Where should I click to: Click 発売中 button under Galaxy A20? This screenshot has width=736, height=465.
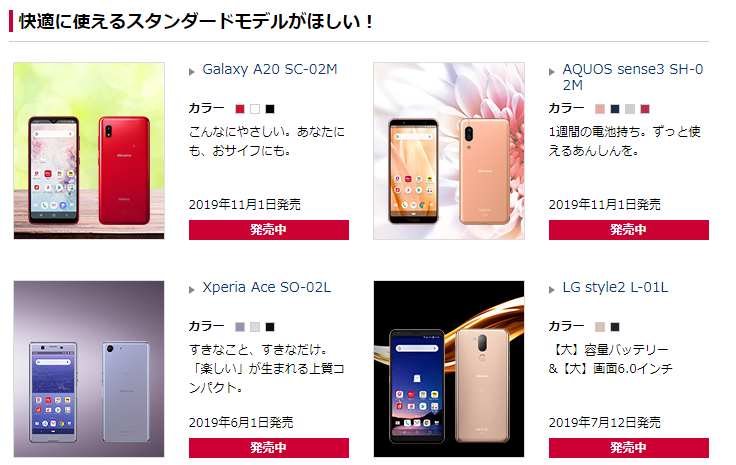pyautogui.click(x=269, y=230)
